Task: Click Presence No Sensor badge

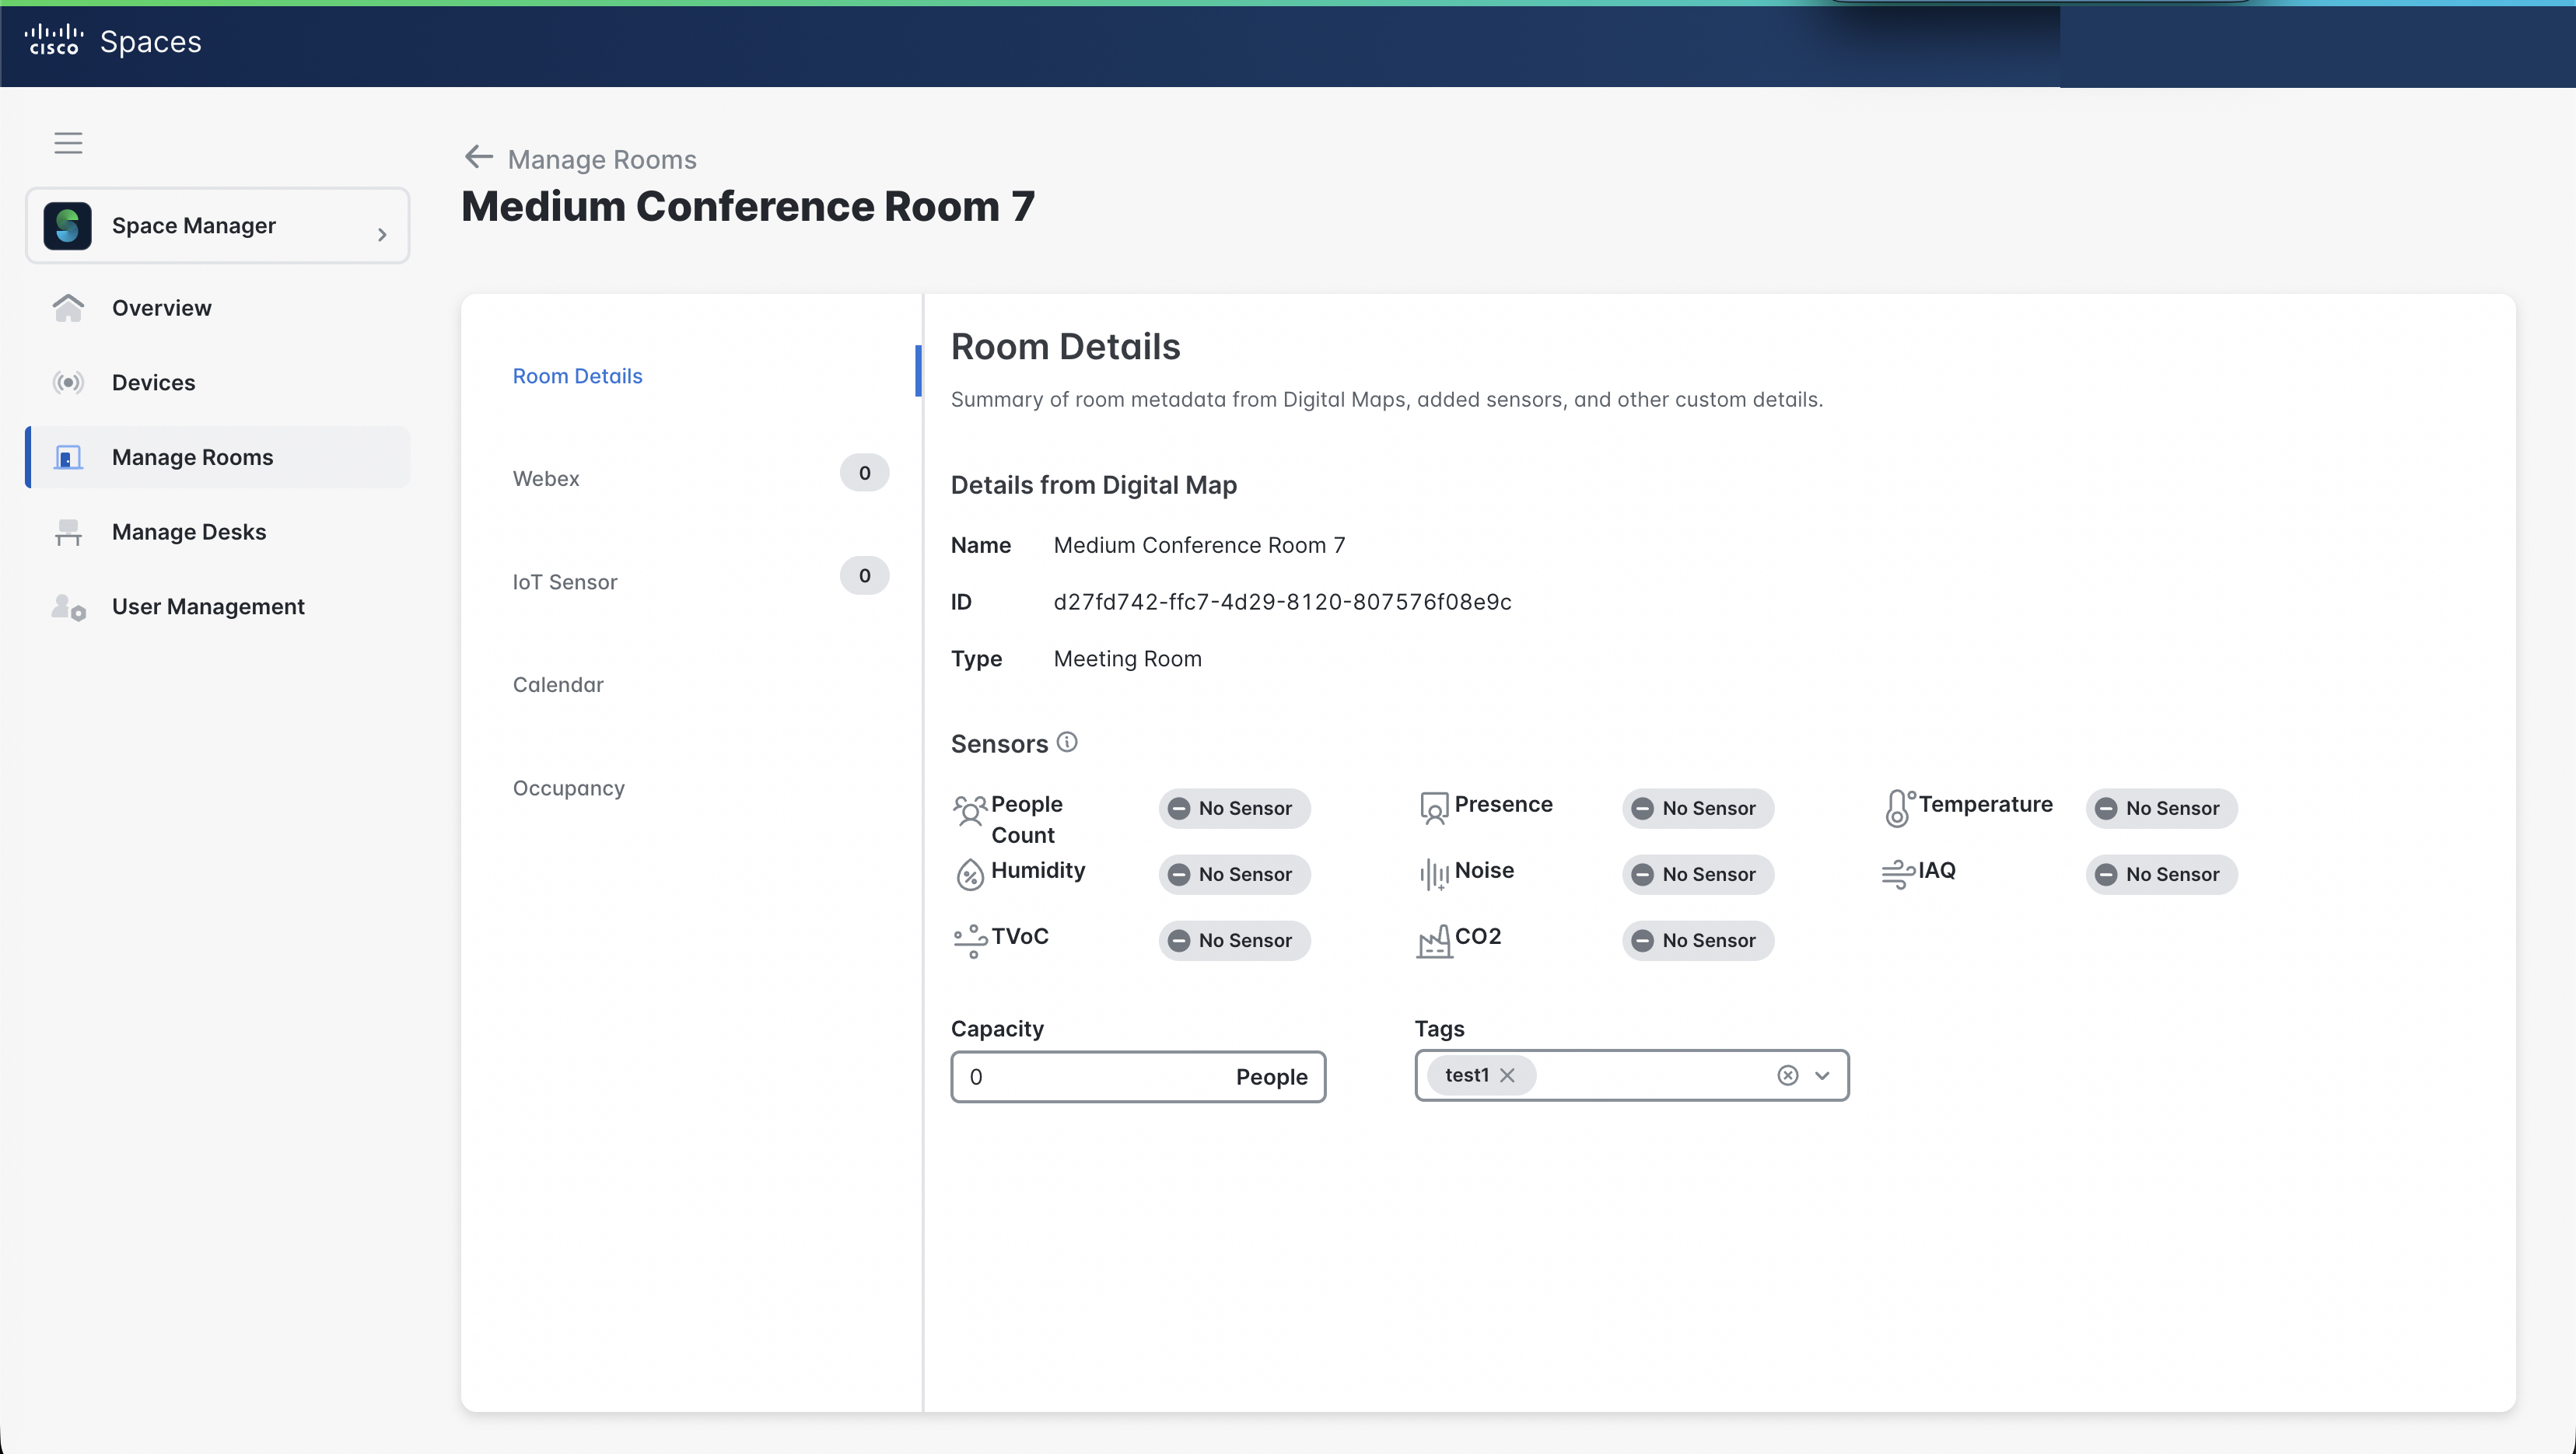Action: pos(1698,809)
